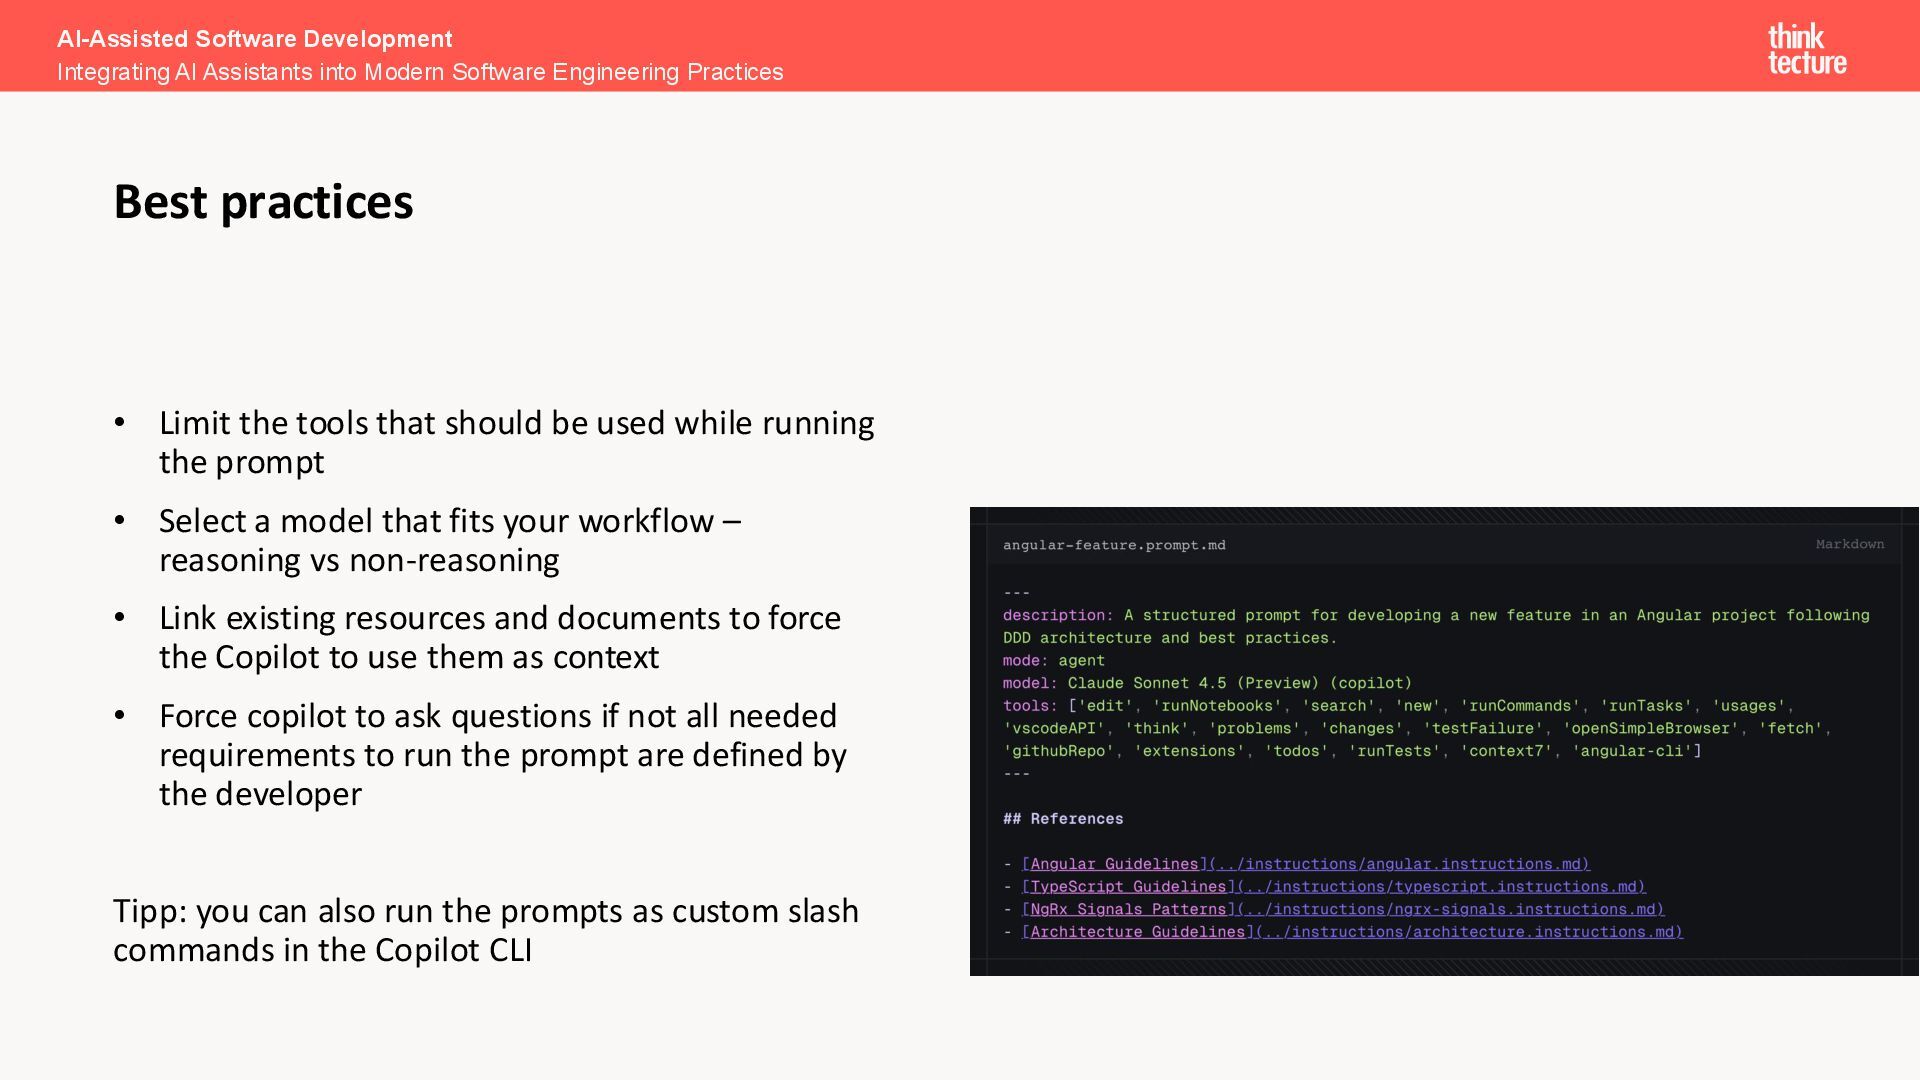1920x1080 pixels.
Task: Click the Integrating AI Assistants subtitle text
Action: click(420, 72)
